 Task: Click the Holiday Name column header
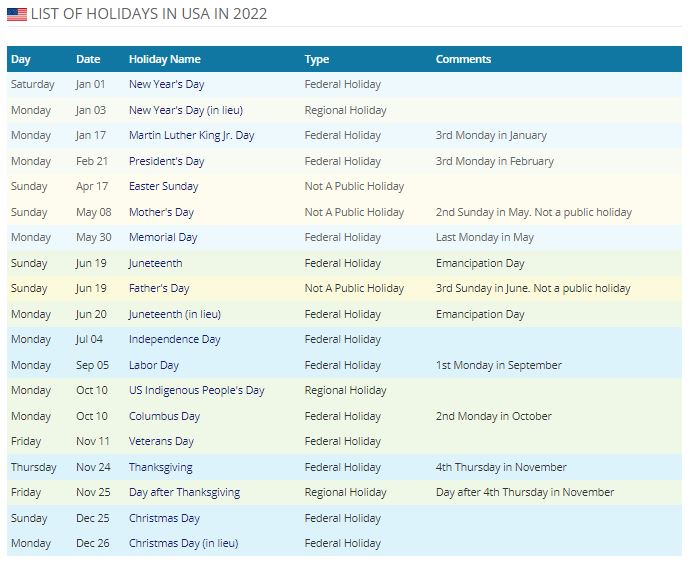point(165,59)
